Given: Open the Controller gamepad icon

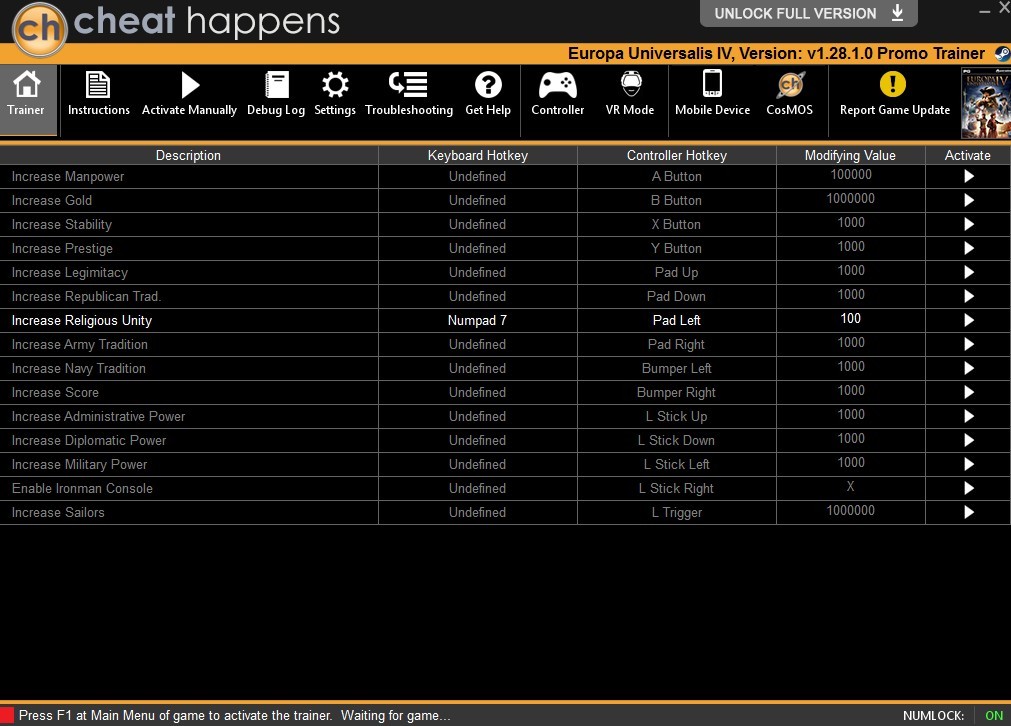Looking at the screenshot, I should 558,84.
